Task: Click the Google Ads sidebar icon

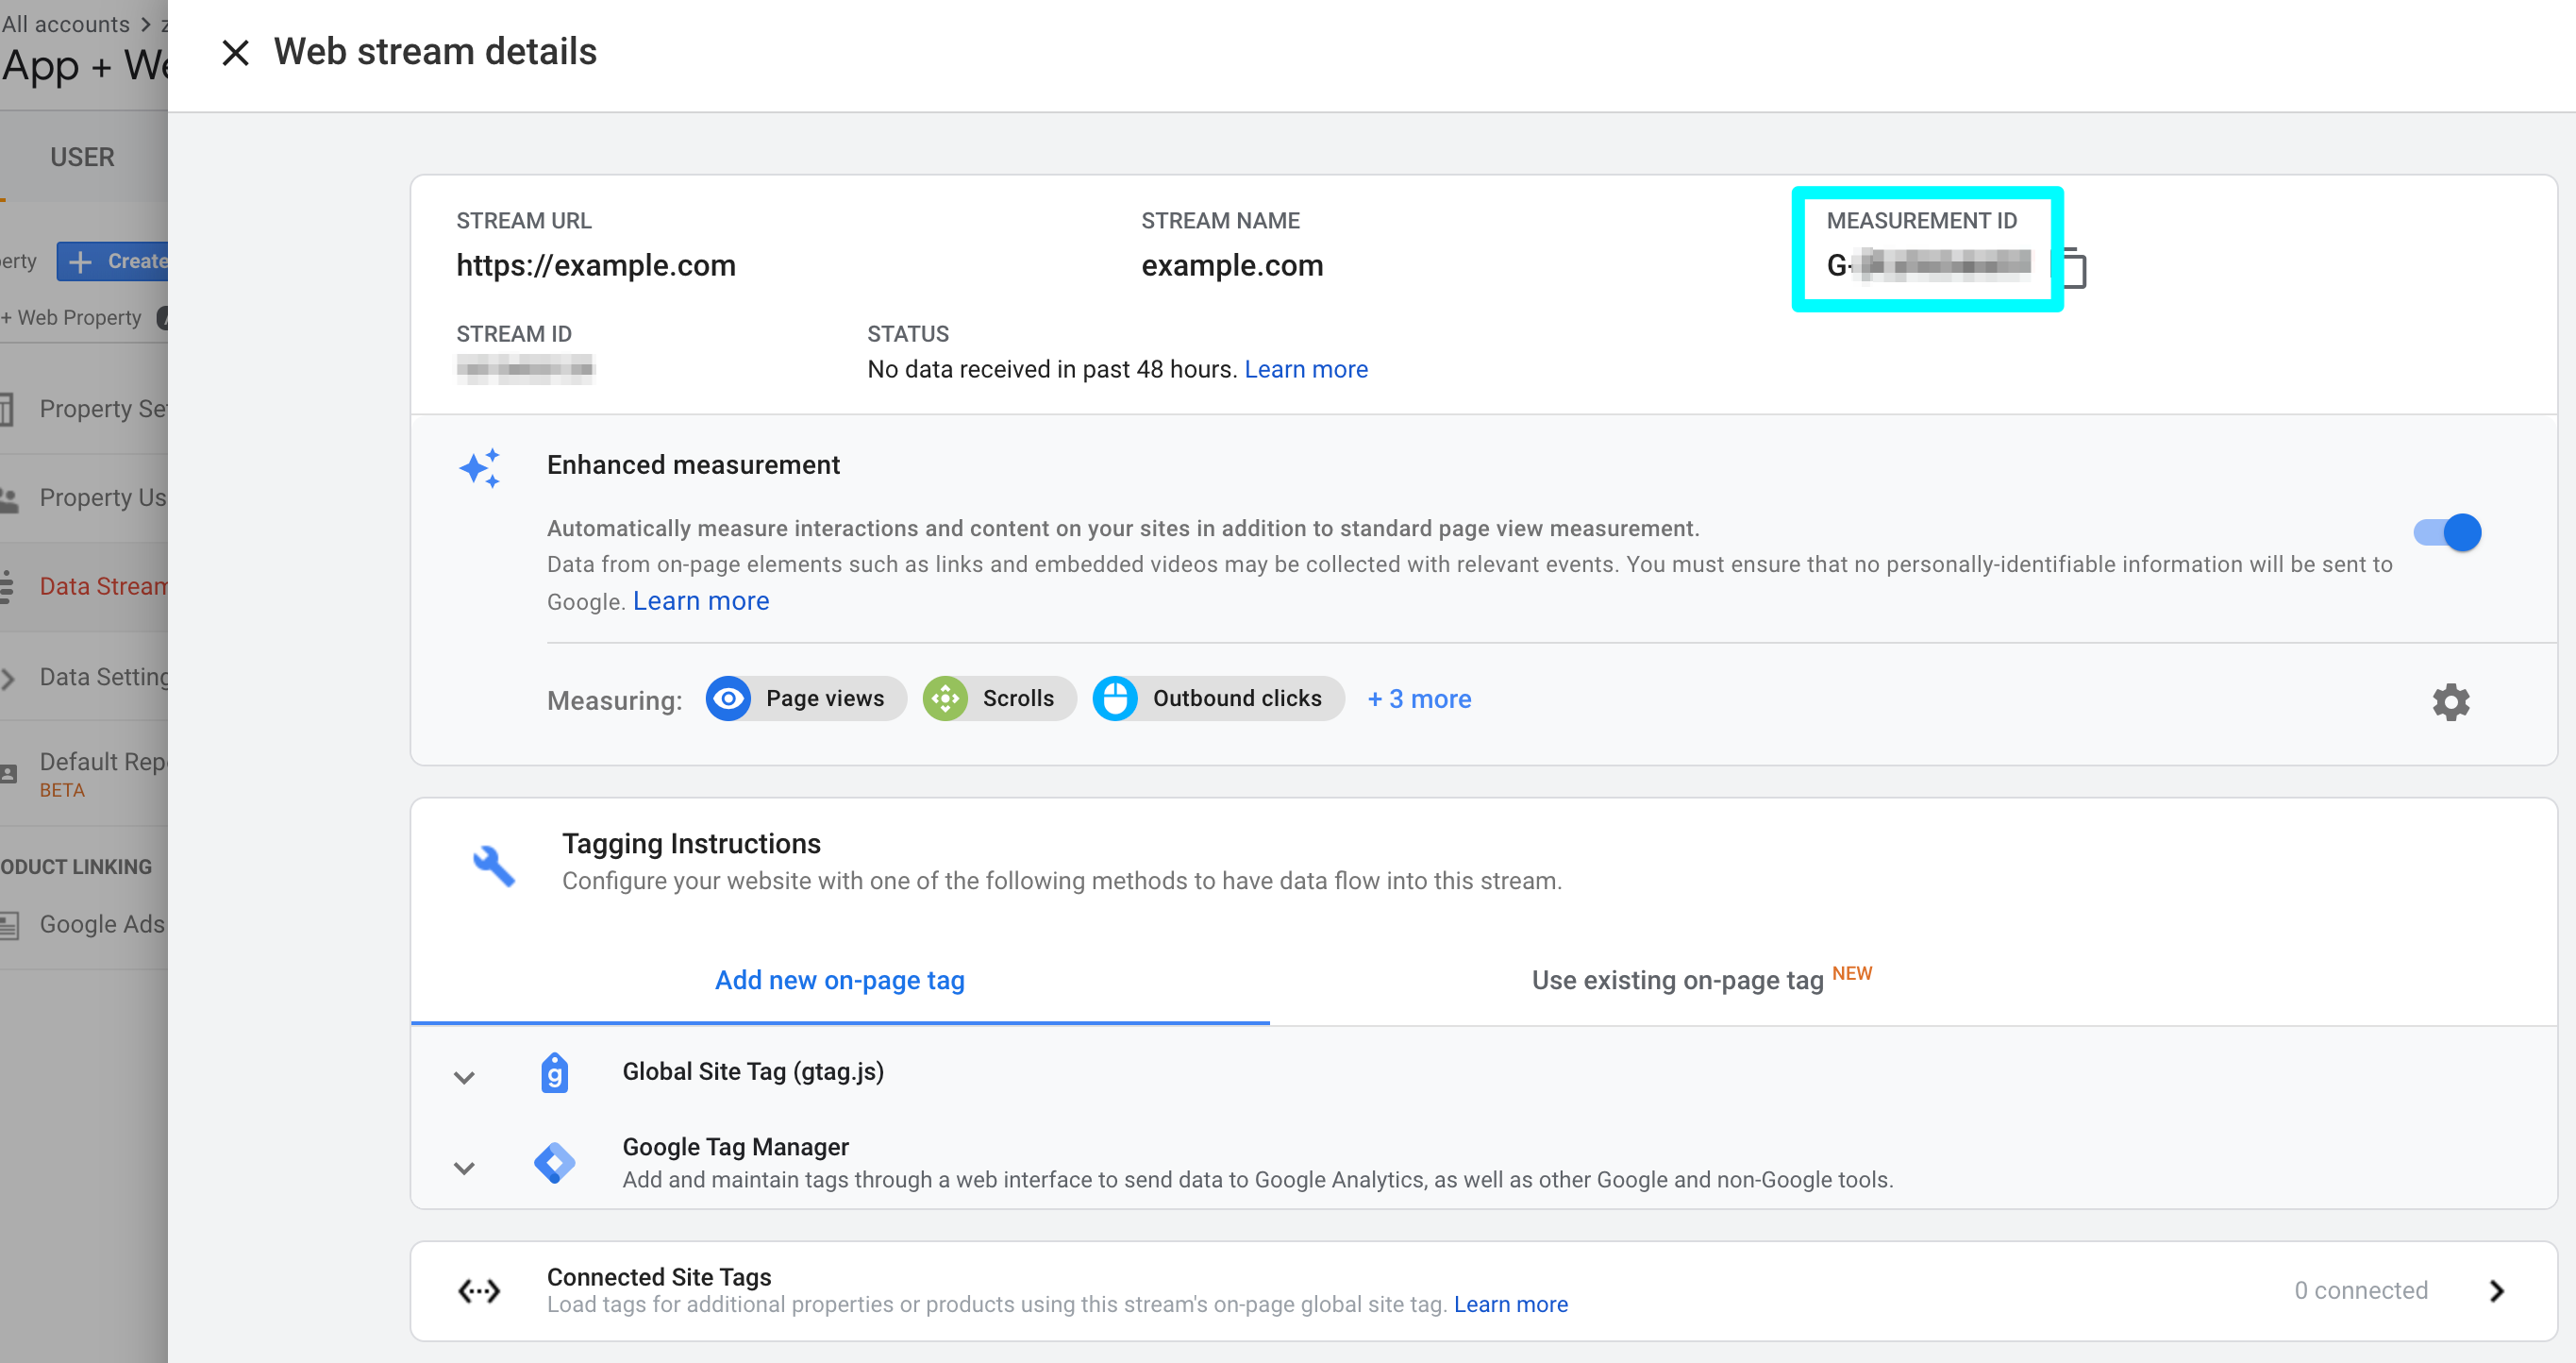Action: tap(9, 925)
